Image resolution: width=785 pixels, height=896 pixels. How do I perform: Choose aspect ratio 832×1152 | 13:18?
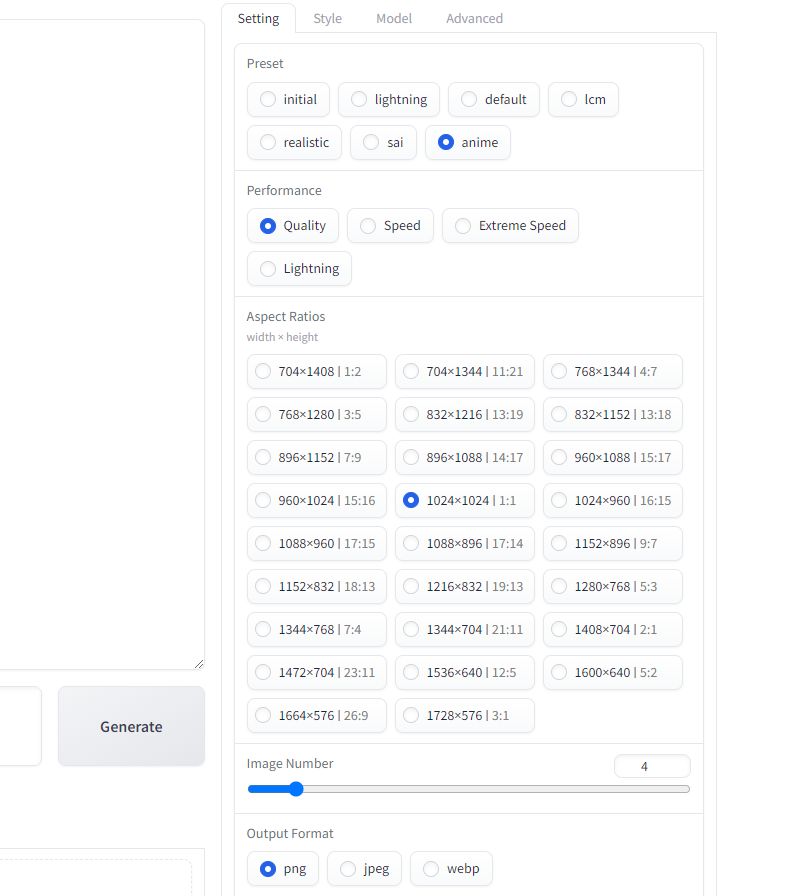pyautogui.click(x=612, y=414)
